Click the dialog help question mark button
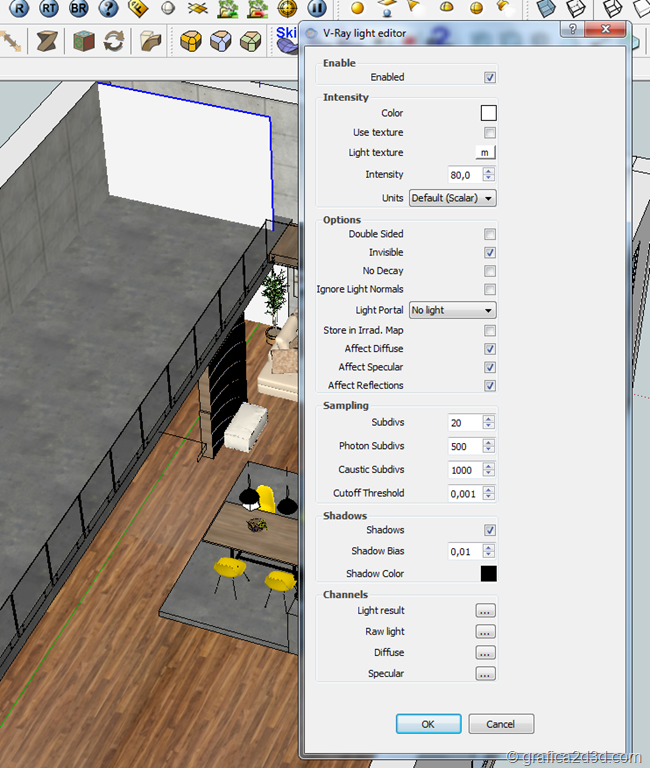 pos(572,29)
